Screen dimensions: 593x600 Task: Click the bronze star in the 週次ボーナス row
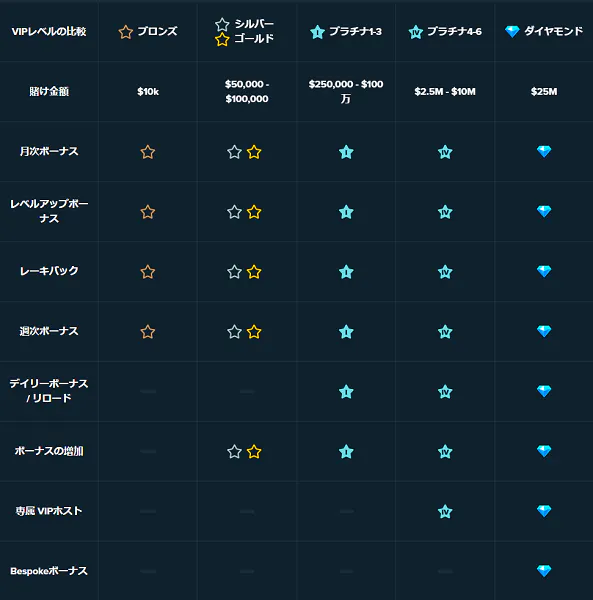148,331
